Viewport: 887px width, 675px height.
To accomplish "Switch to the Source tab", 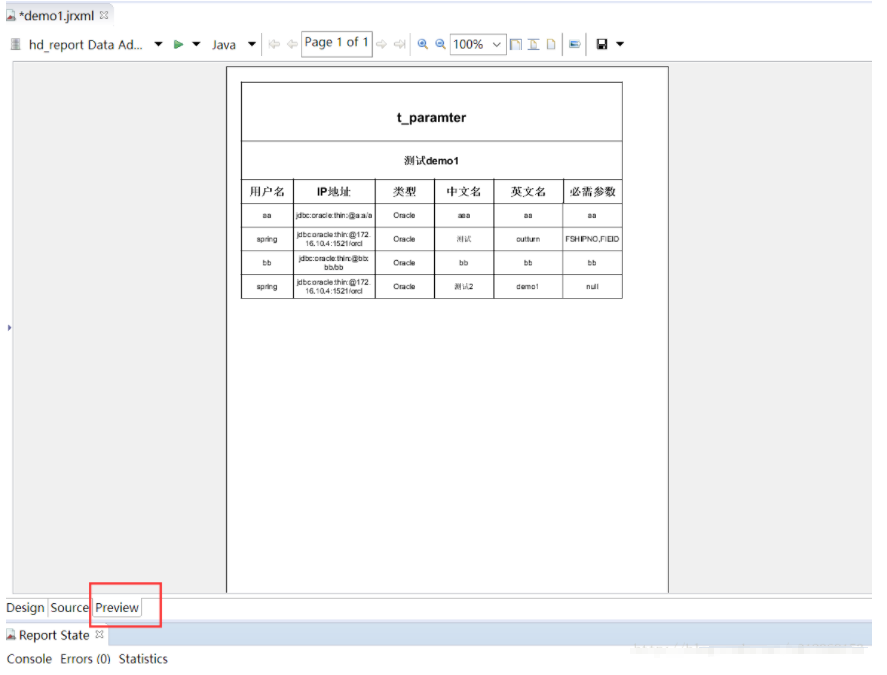I will pyautogui.click(x=70, y=608).
